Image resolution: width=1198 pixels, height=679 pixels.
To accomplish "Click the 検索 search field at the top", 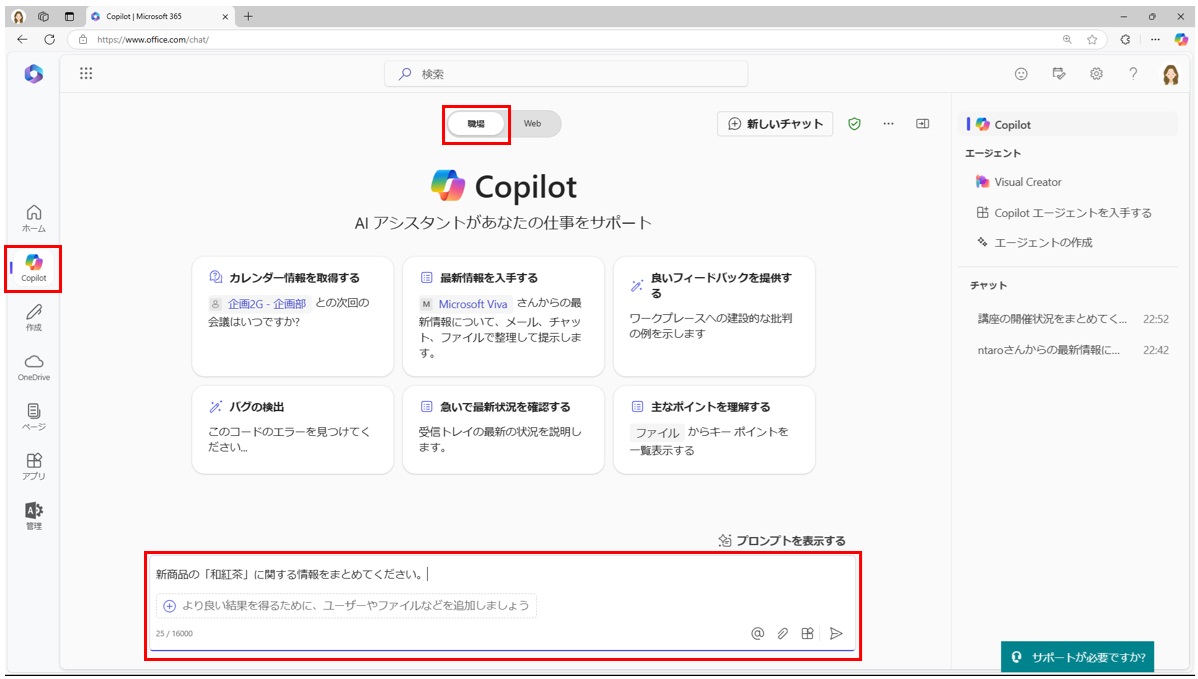I will pos(565,73).
